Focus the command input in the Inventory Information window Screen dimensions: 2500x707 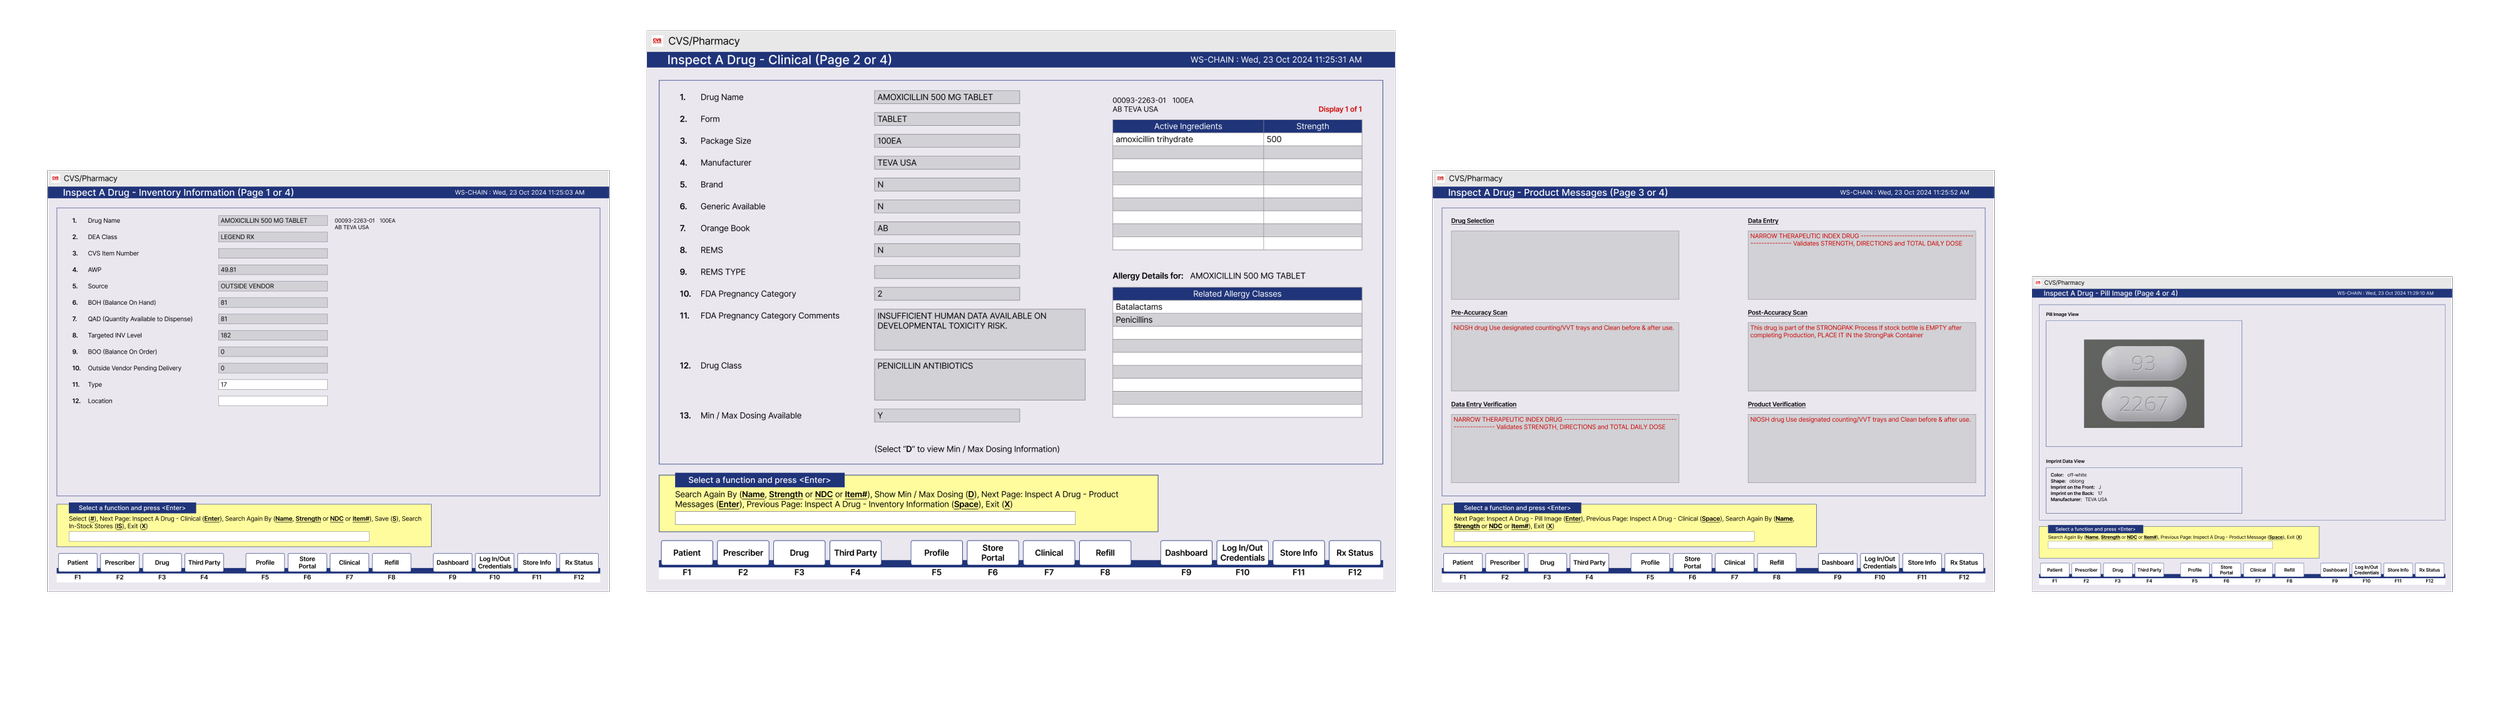click(x=219, y=537)
